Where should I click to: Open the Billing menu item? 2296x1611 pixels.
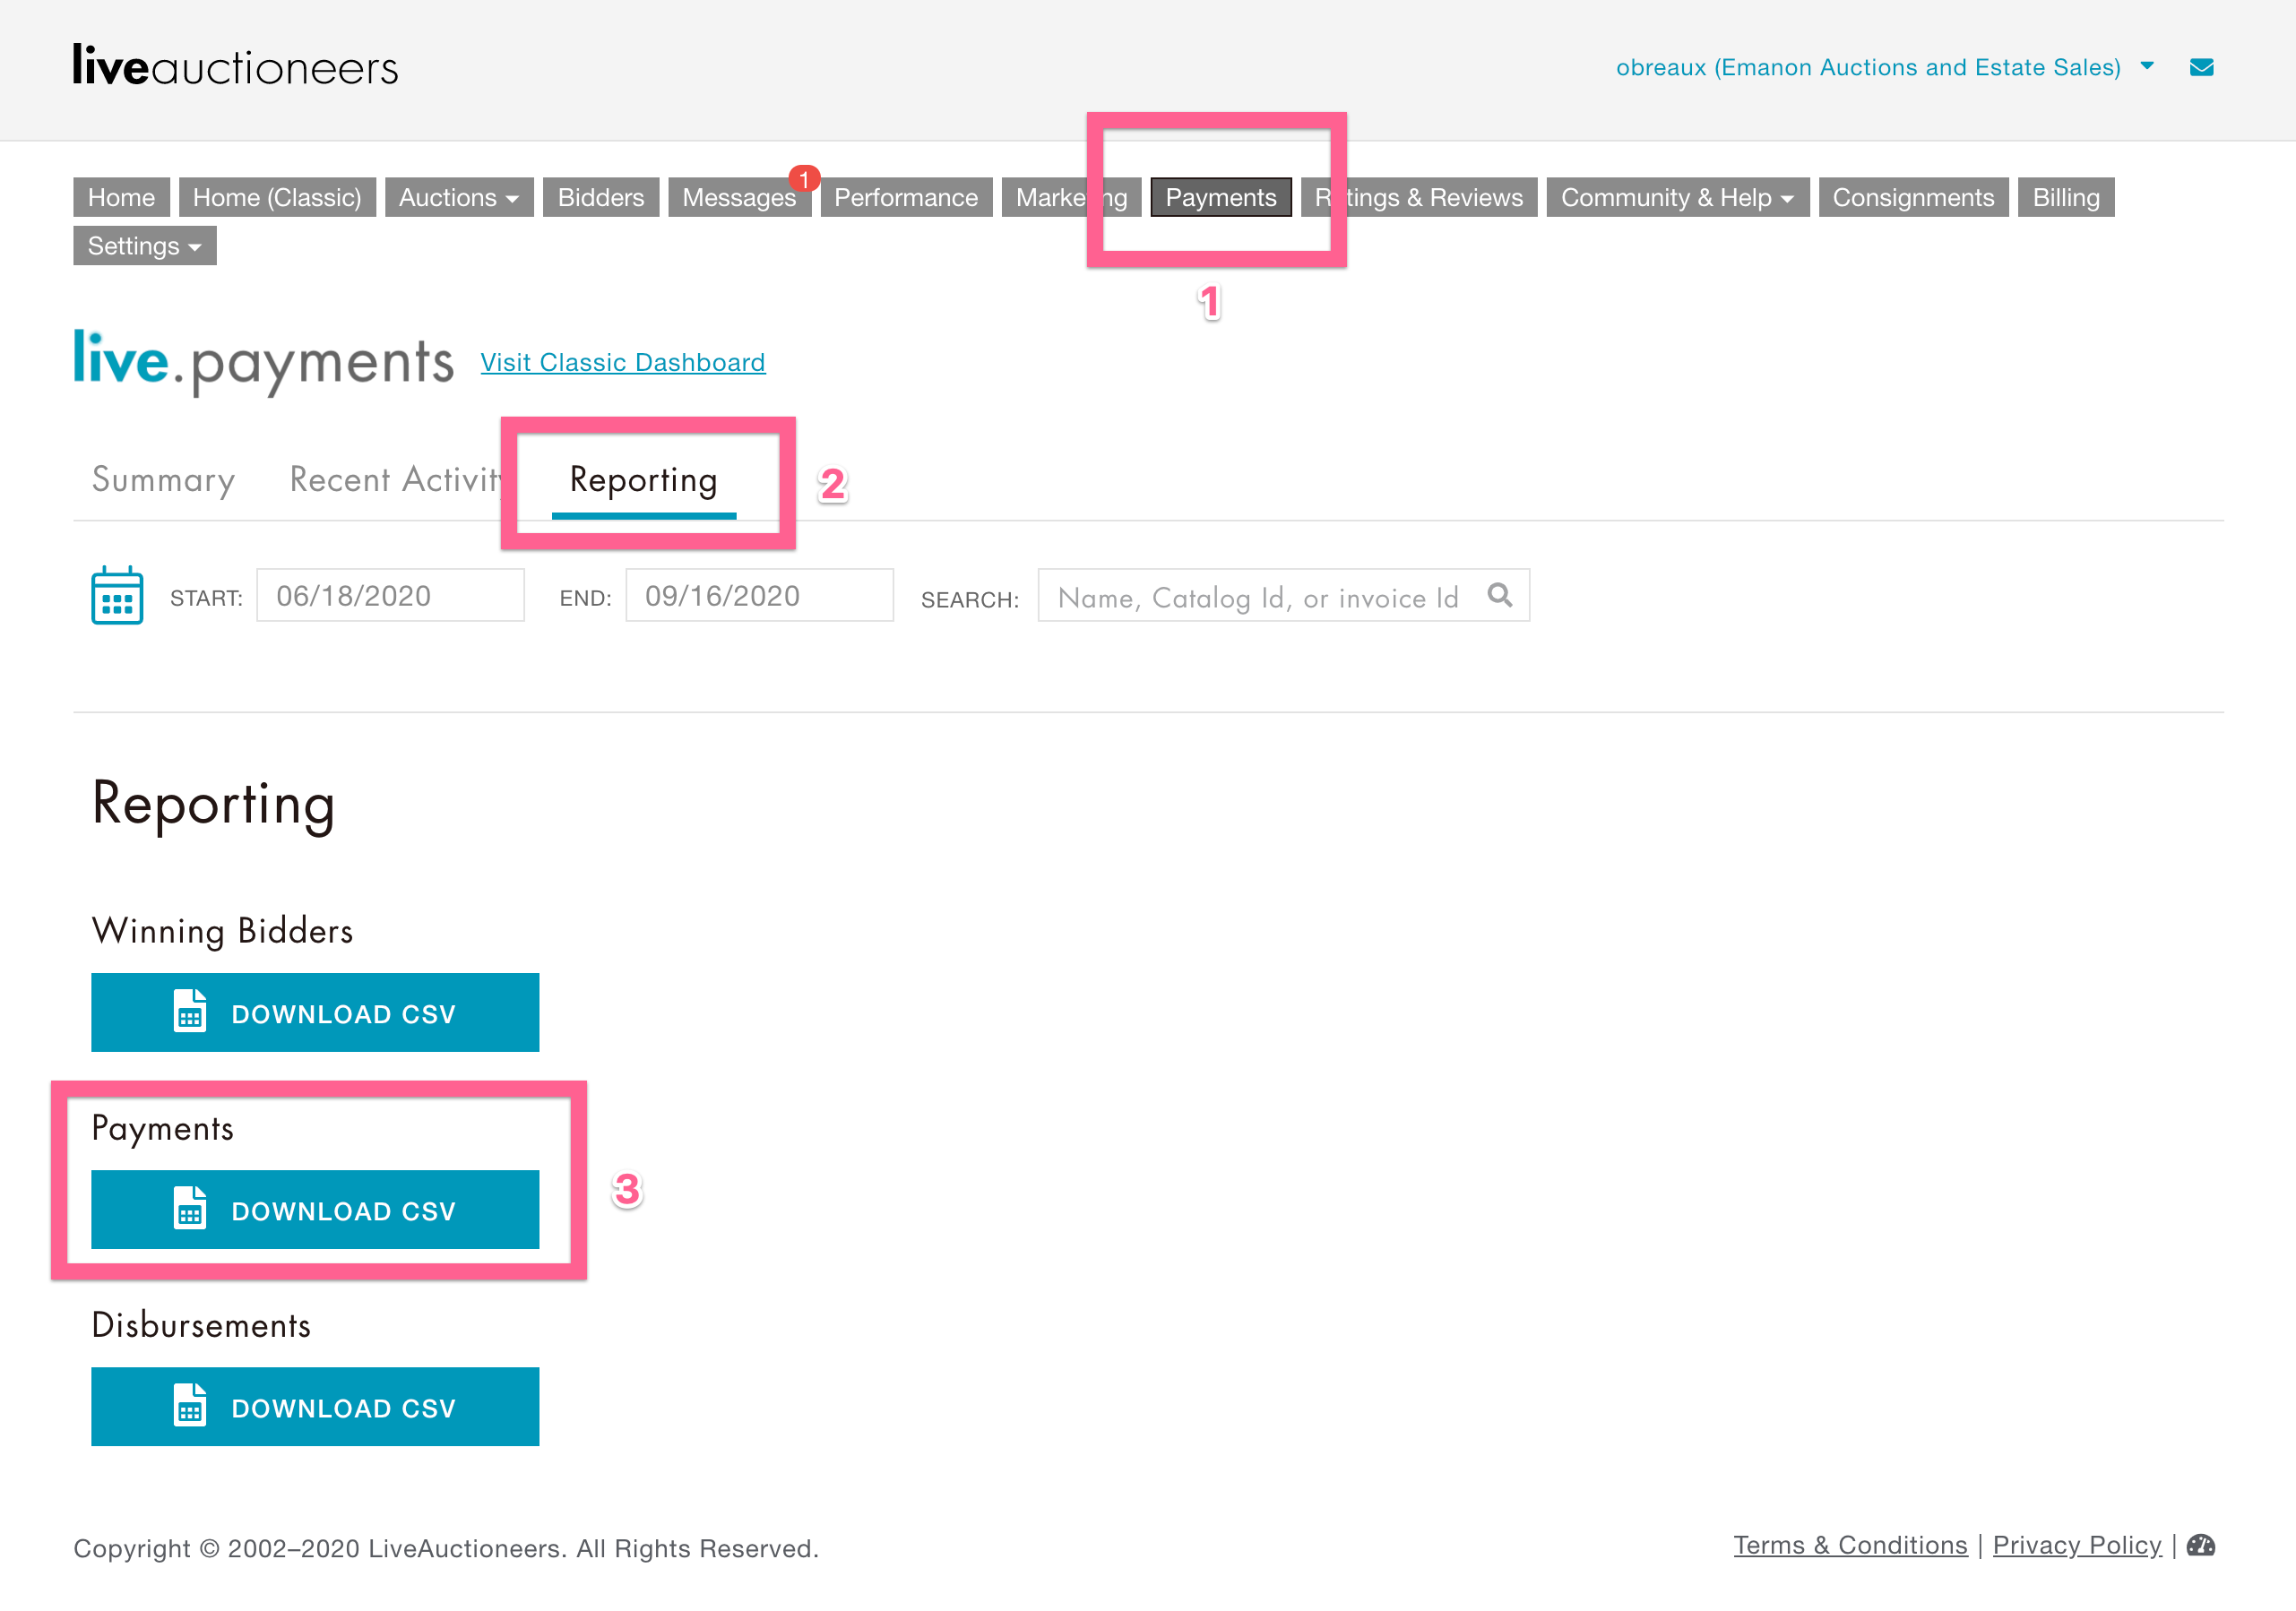(x=2066, y=197)
